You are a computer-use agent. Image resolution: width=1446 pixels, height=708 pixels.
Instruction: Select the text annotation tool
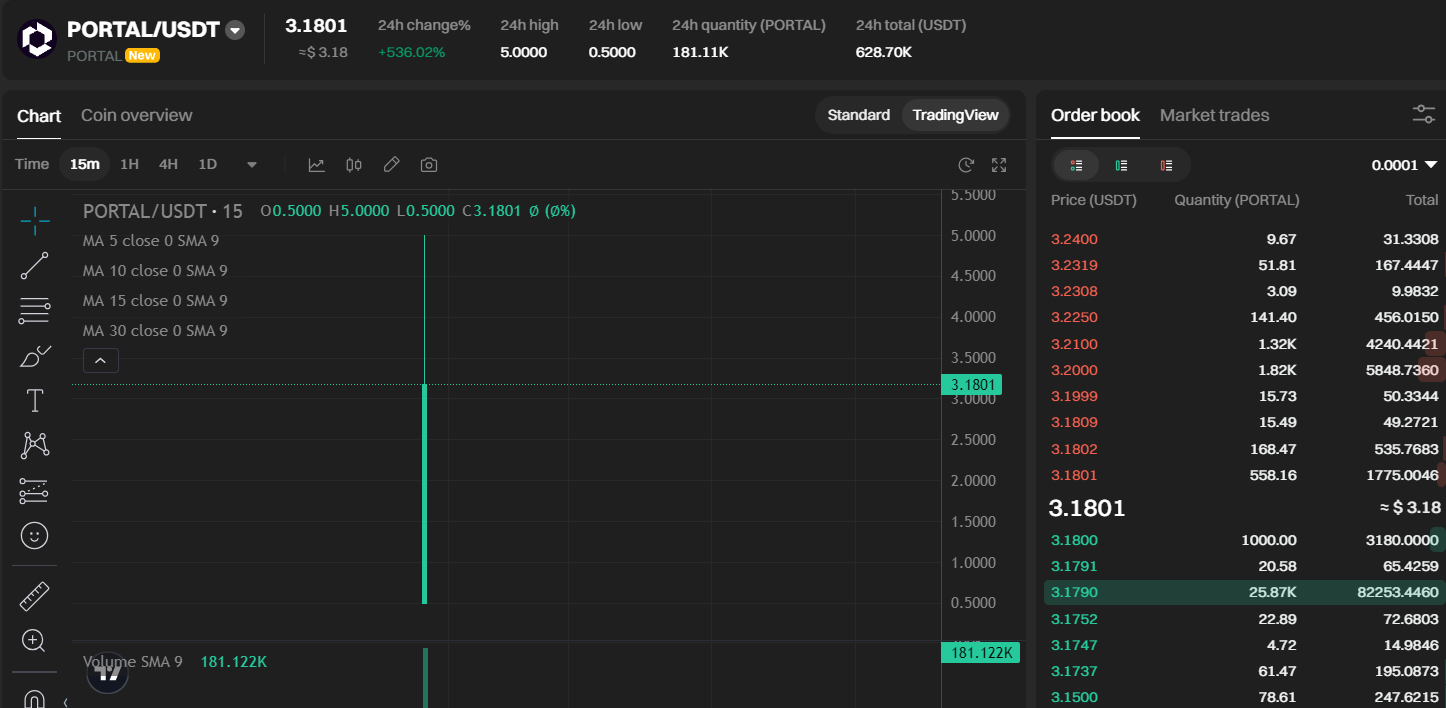pos(35,401)
